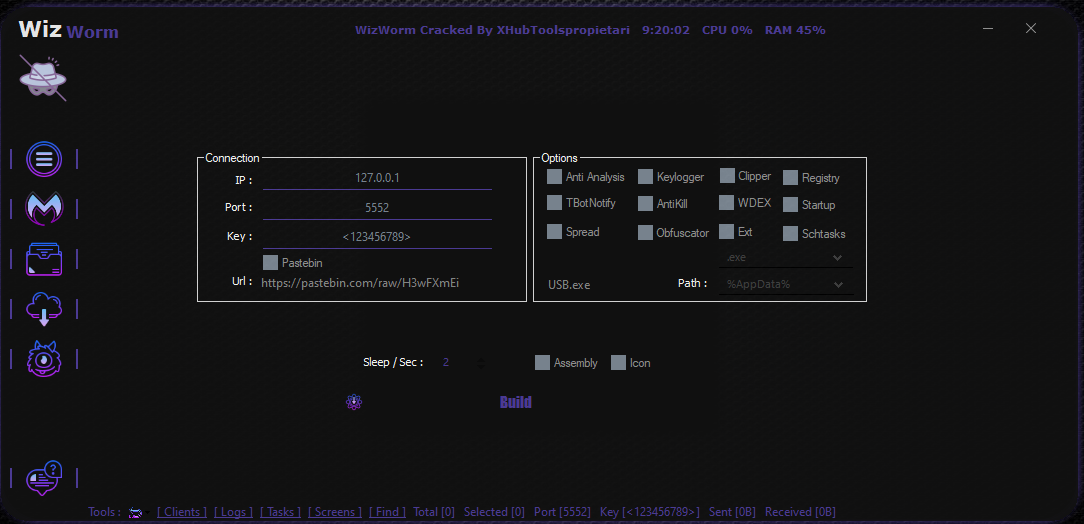Image resolution: width=1084 pixels, height=524 pixels.
Task: Check the Registry option
Action: click(790, 178)
